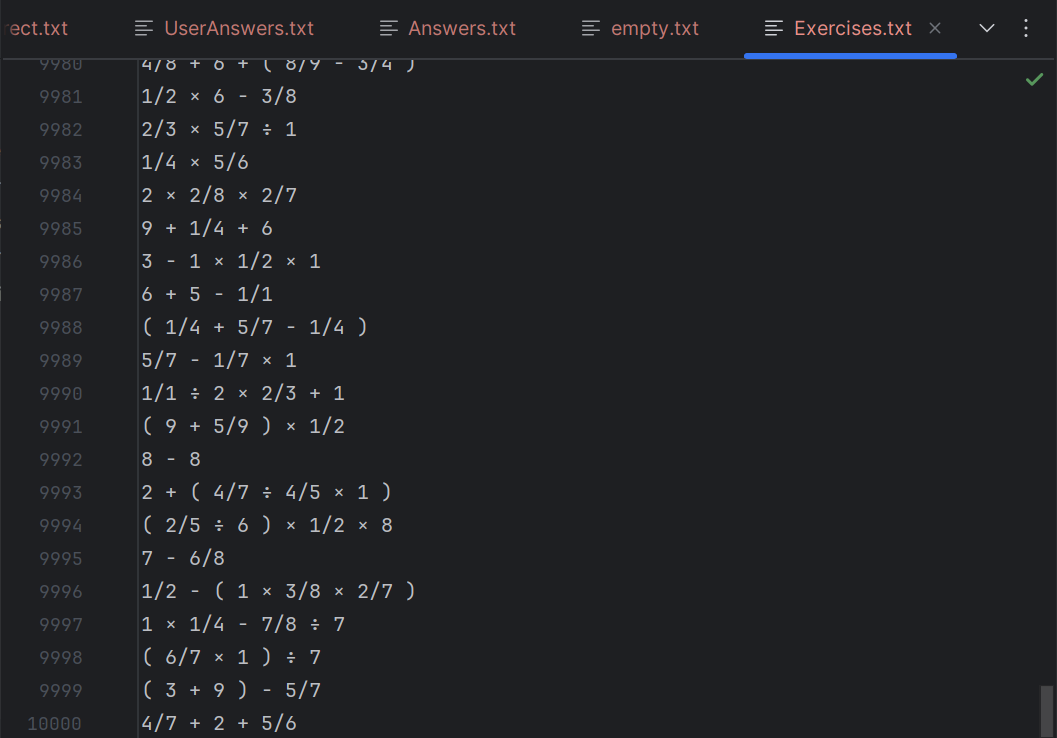1057x738 pixels.
Task: Click the line '9 + 1/4 + 6'
Action: click(x=207, y=228)
